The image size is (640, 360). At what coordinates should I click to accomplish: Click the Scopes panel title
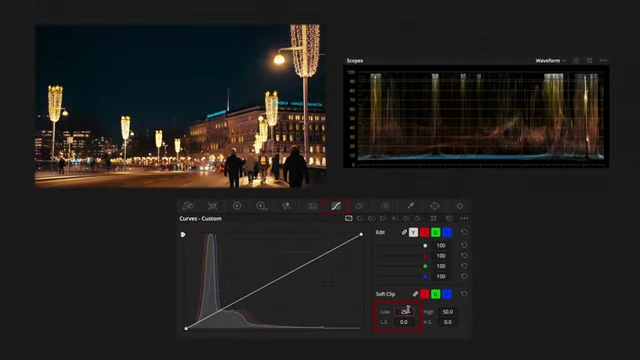355,60
